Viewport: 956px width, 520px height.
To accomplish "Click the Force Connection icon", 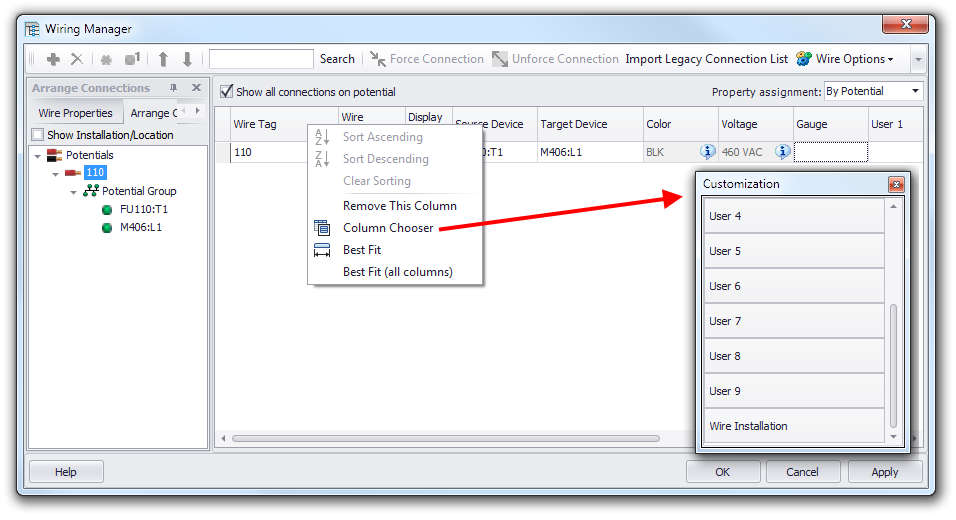I will (x=377, y=59).
